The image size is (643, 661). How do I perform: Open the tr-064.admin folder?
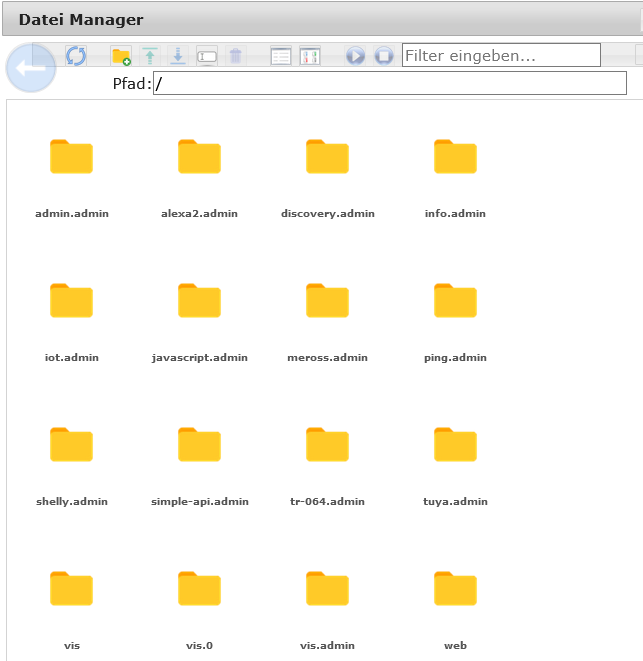click(x=328, y=445)
